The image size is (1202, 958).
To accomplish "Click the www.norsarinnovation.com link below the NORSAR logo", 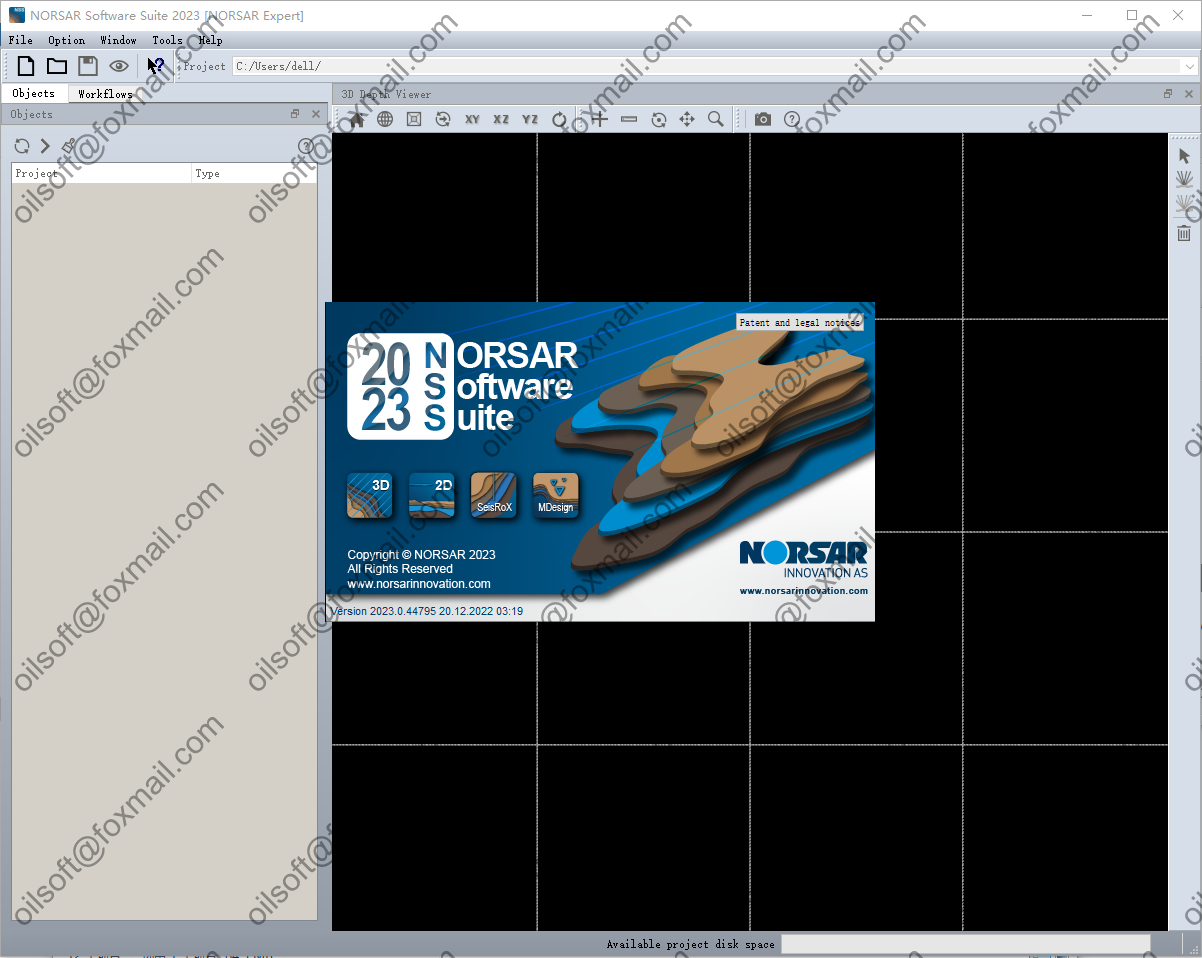I will click(x=804, y=591).
